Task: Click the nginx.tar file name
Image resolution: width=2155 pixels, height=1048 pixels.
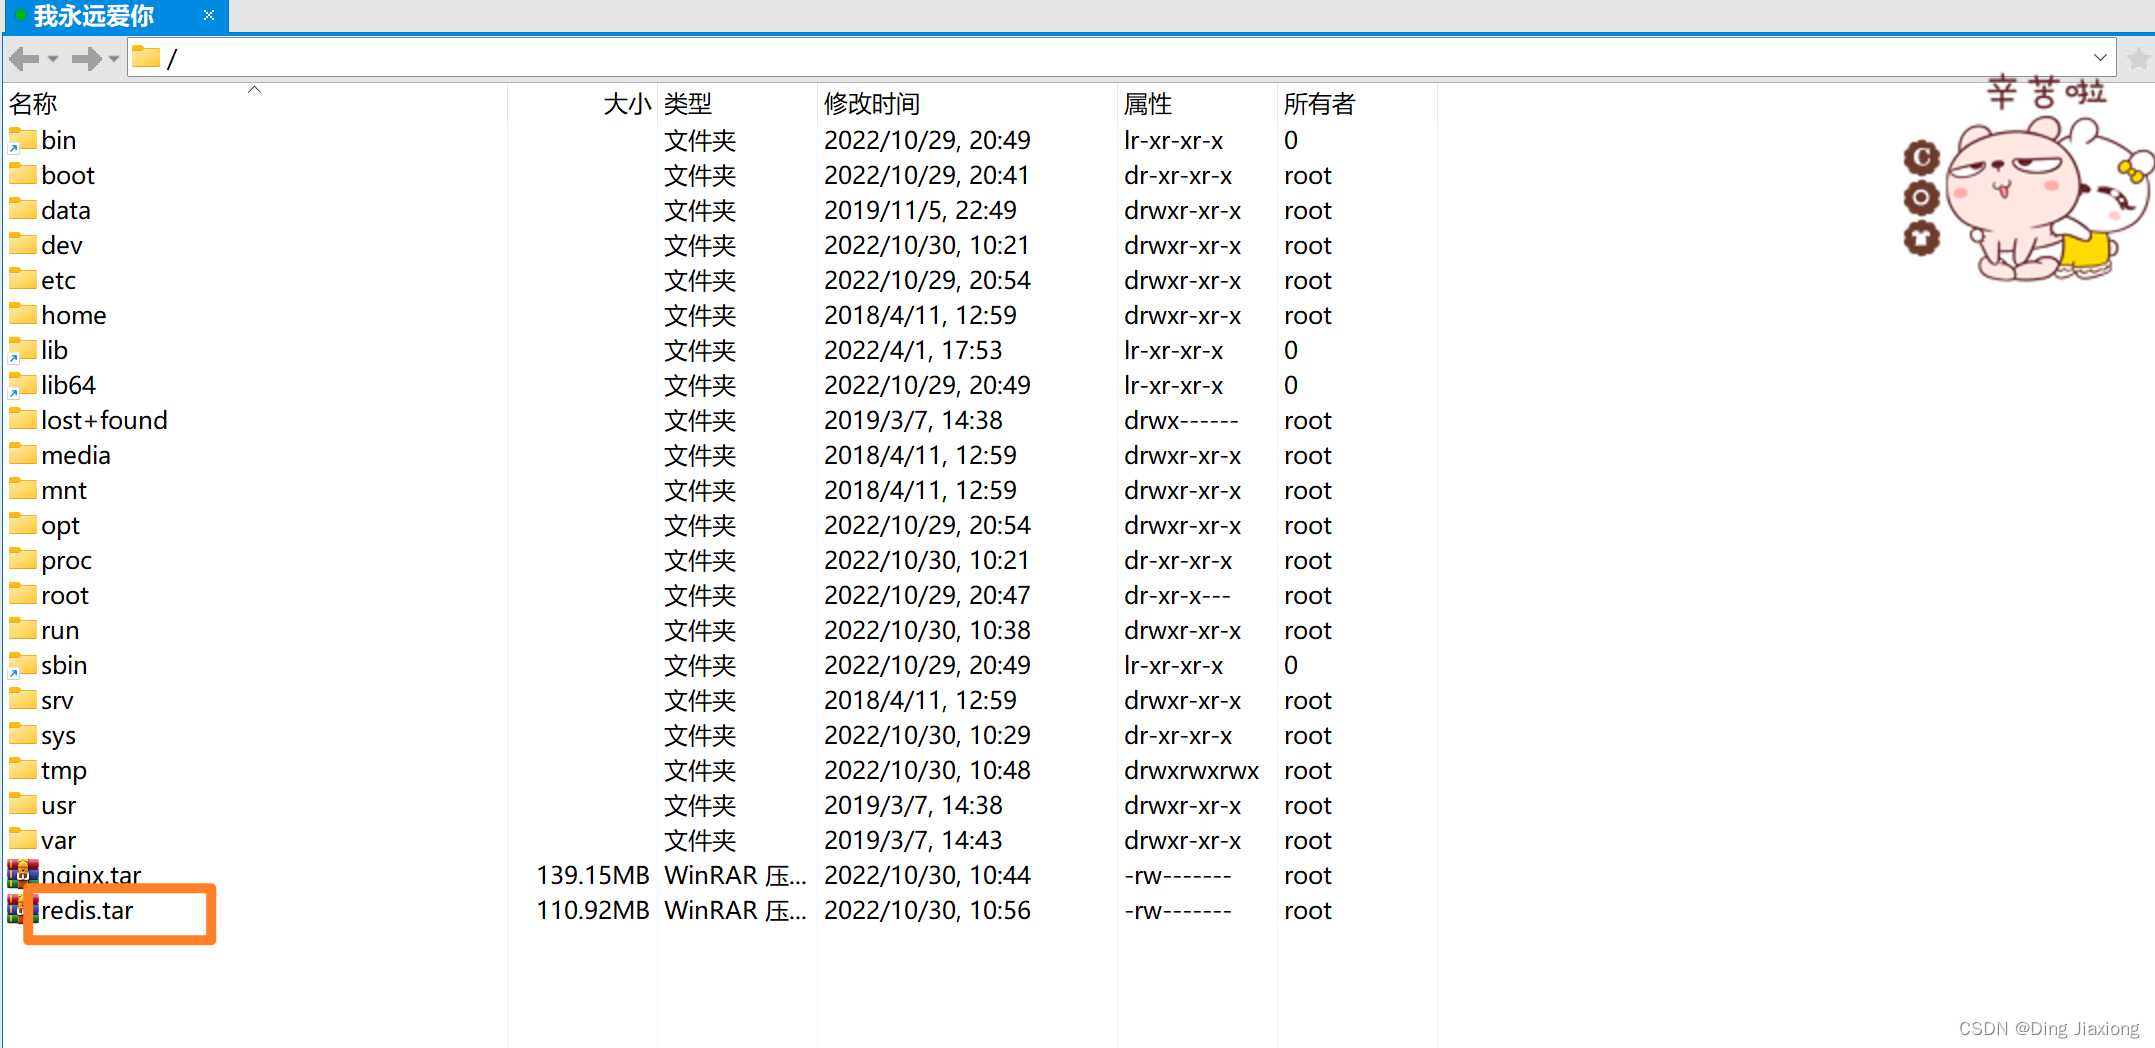Action: 91,875
